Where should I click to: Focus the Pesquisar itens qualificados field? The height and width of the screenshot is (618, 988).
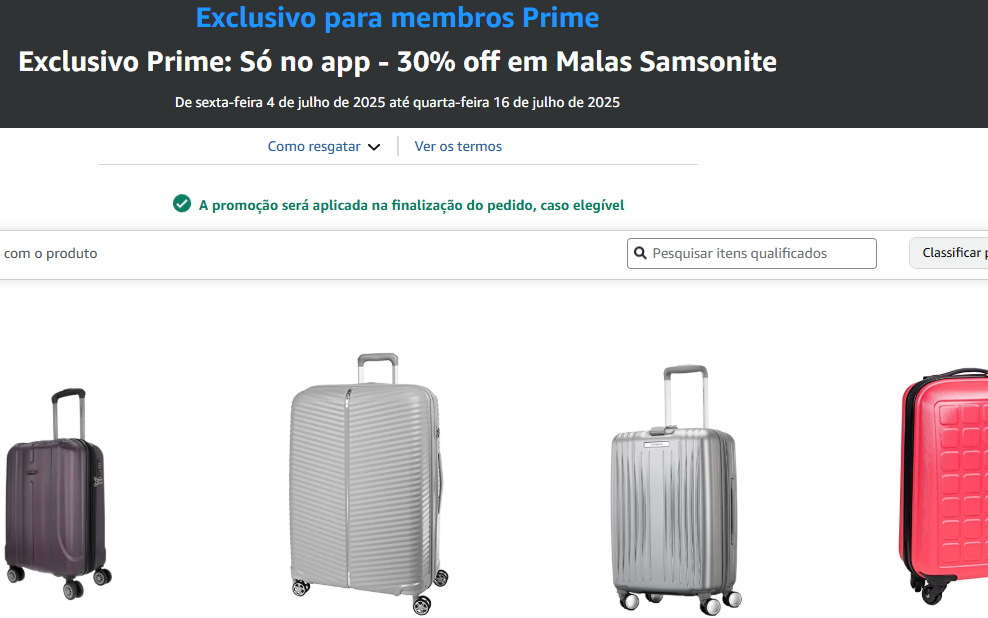tap(760, 254)
